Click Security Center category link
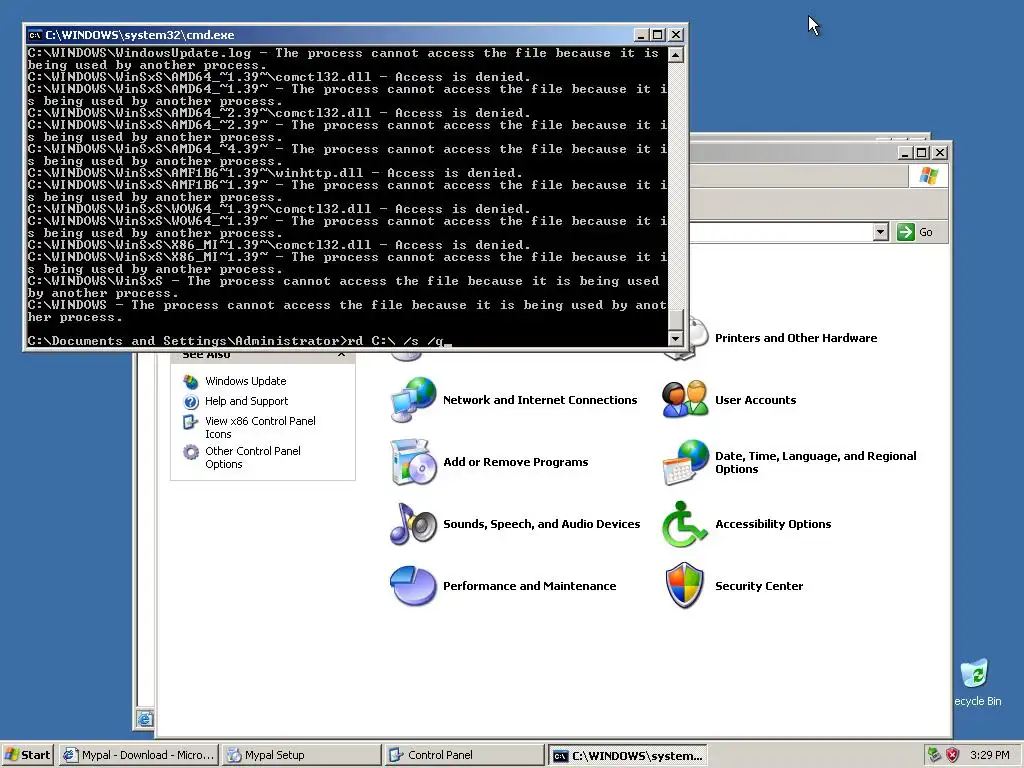Screen dimensions: 1024x768 tap(759, 586)
